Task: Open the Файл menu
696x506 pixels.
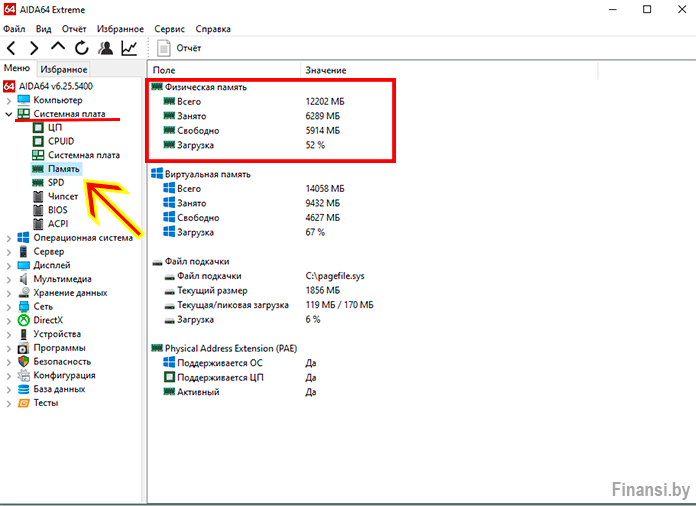Action: click(x=14, y=29)
